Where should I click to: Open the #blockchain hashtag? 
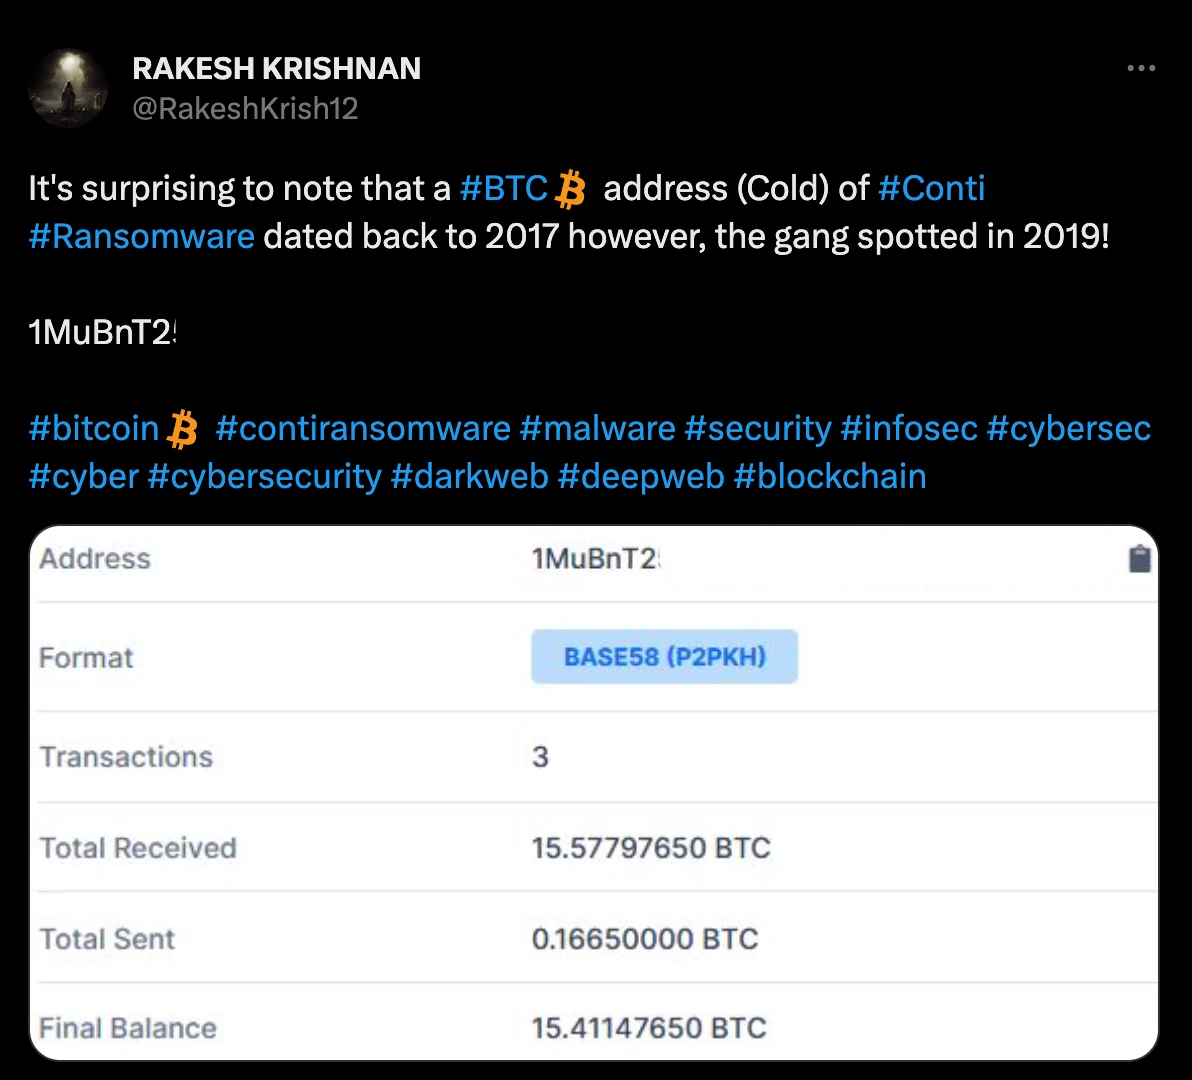coord(830,477)
